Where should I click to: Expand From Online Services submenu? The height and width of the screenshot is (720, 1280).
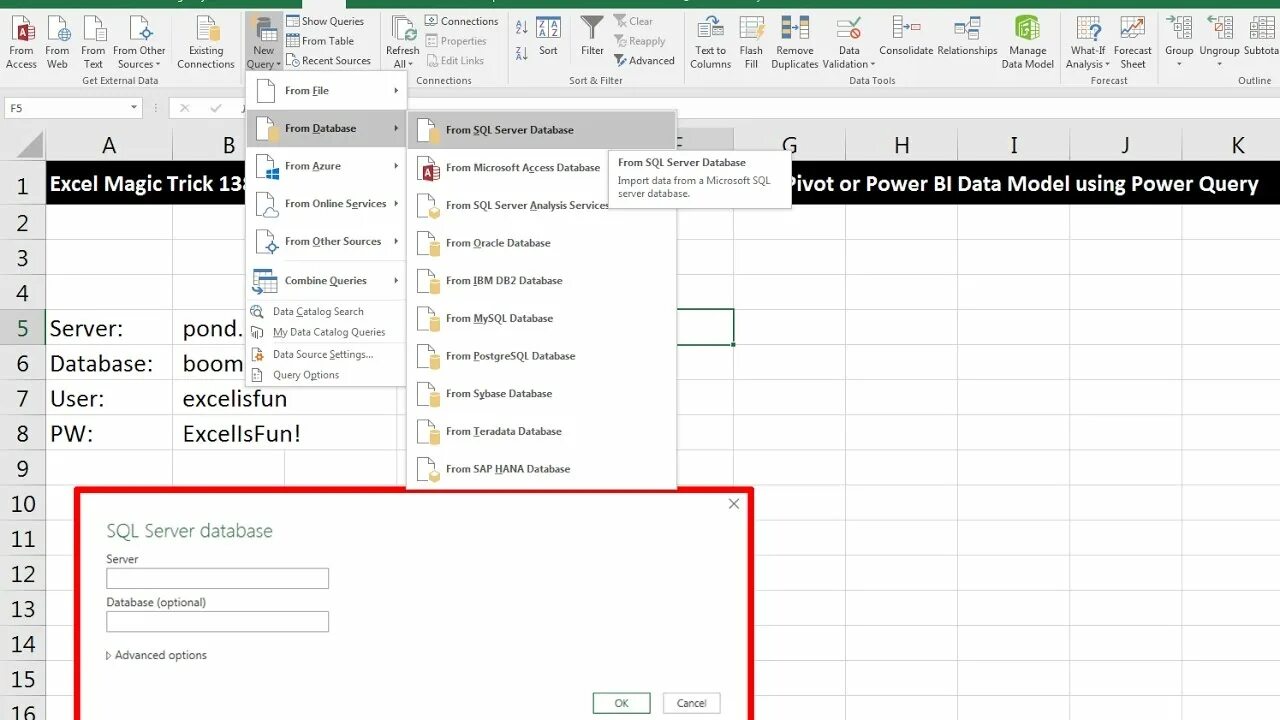click(x=326, y=204)
